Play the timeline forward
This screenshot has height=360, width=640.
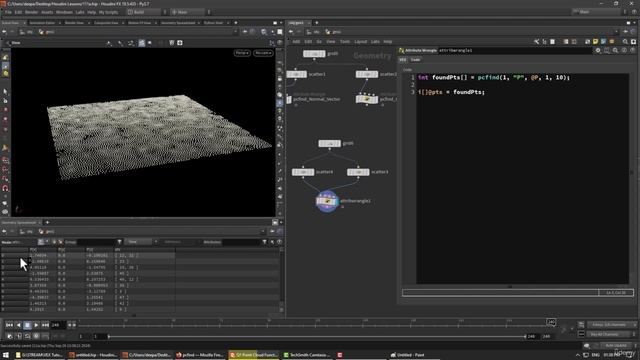36,325
